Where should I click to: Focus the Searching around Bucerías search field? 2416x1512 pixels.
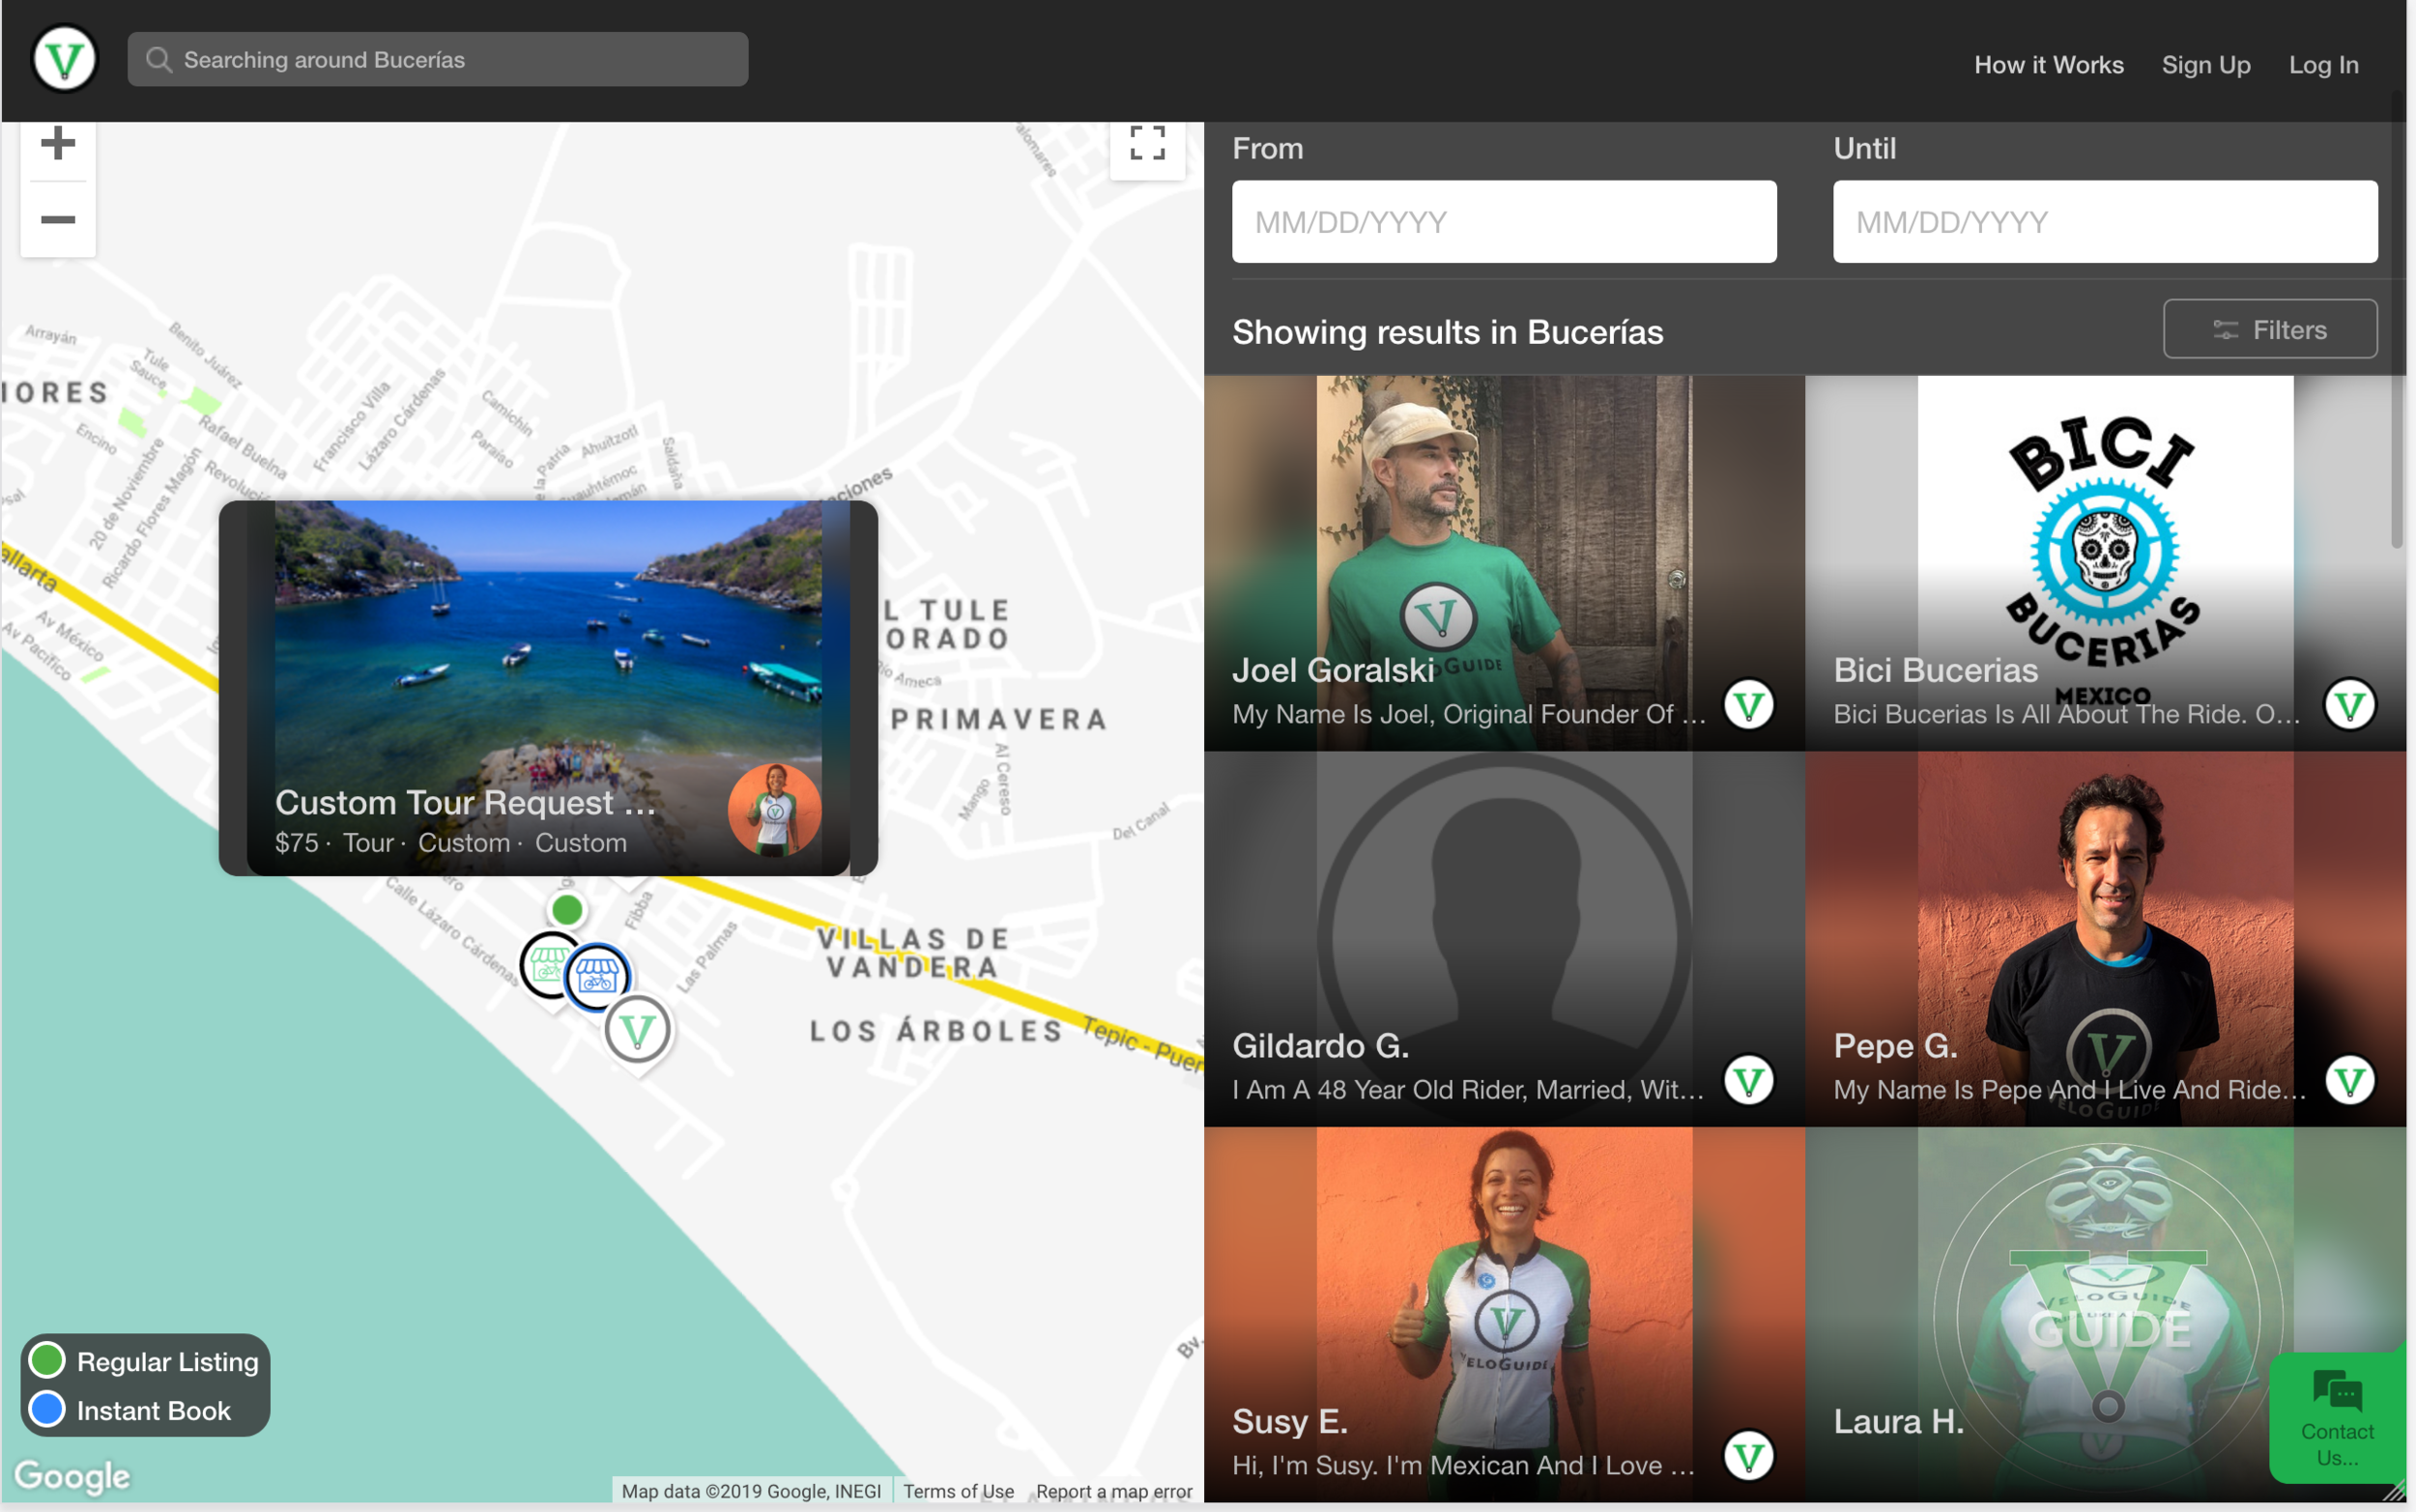pyautogui.click(x=438, y=59)
